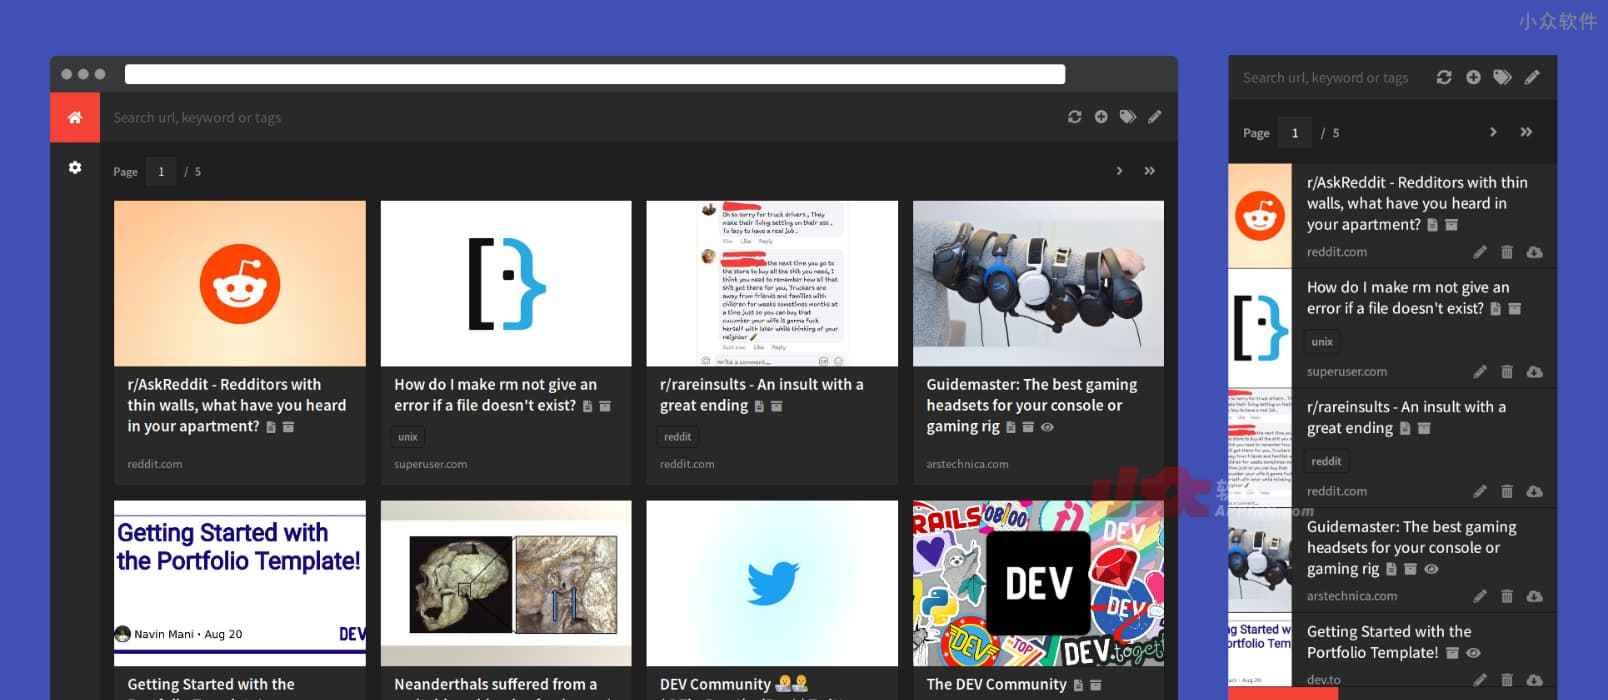Jump to the last page in main pagination

point(1150,171)
